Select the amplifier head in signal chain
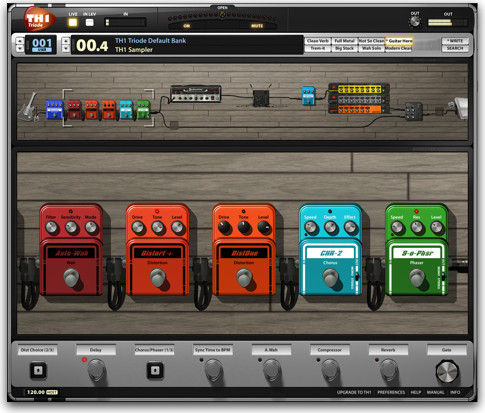 tap(196, 94)
